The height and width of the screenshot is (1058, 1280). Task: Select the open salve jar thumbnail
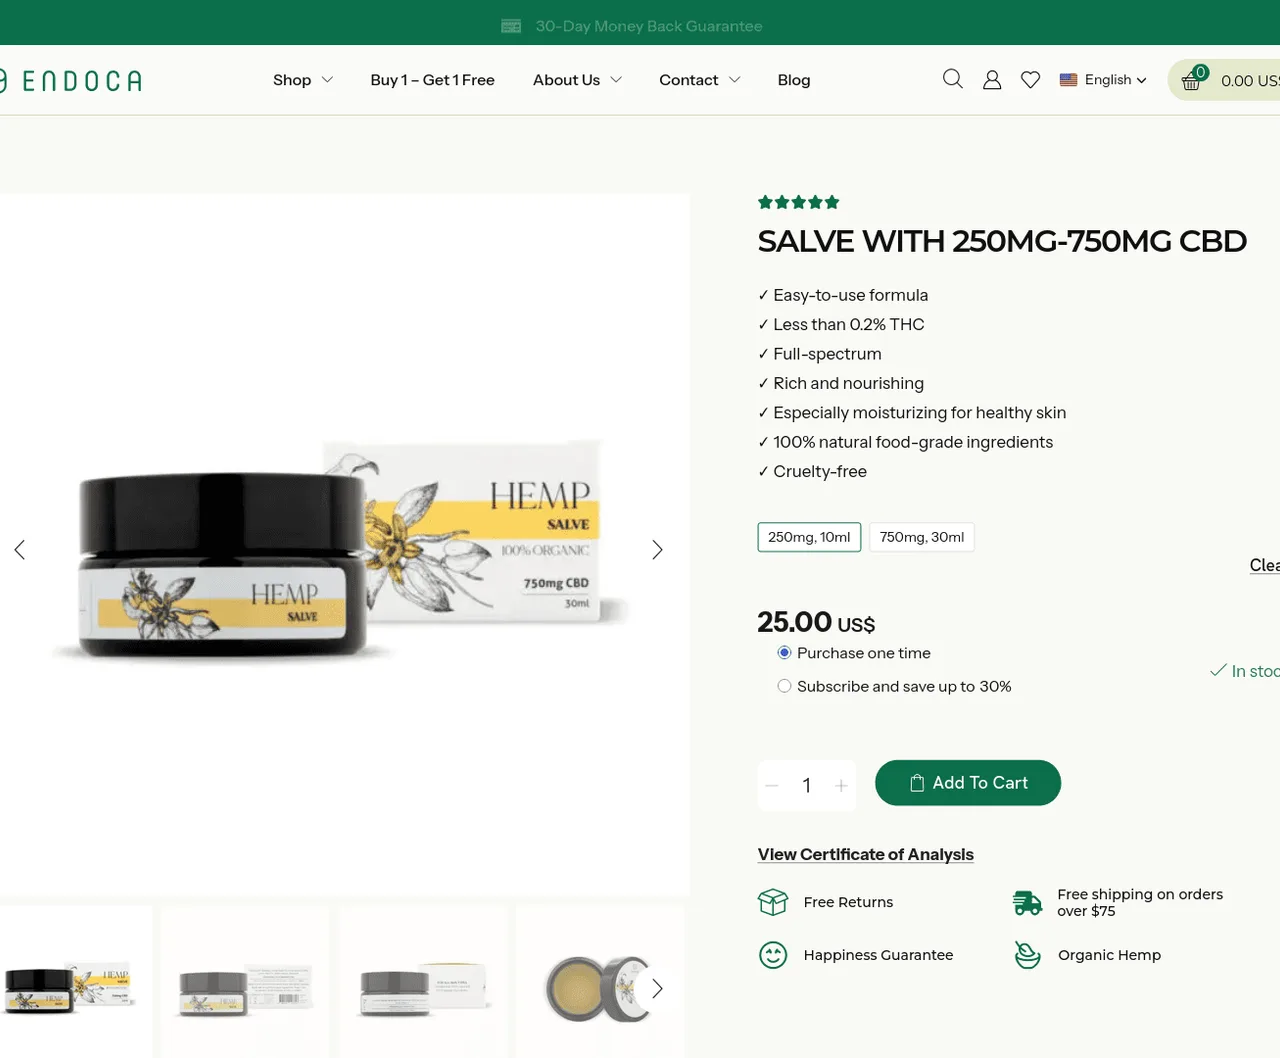click(600, 981)
